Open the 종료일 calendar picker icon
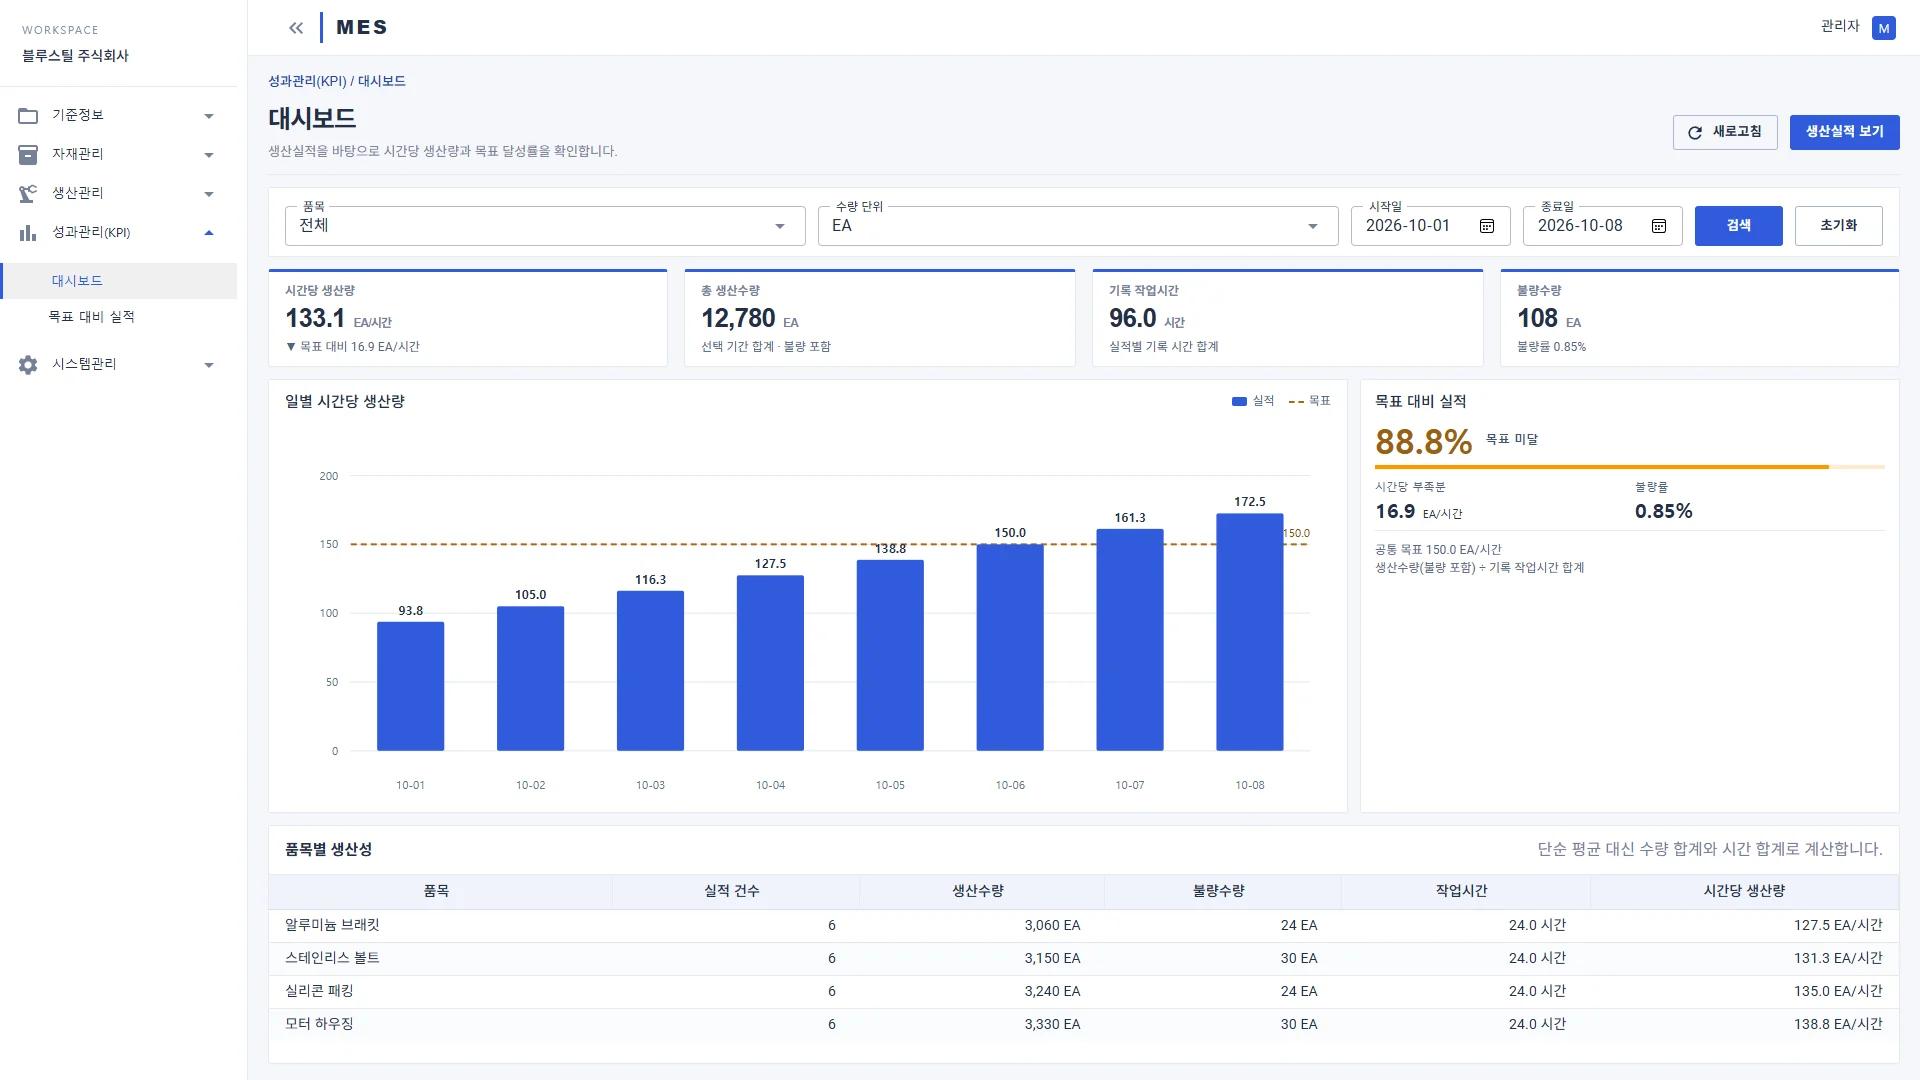Screen dimensions: 1920x1080 (1659, 226)
